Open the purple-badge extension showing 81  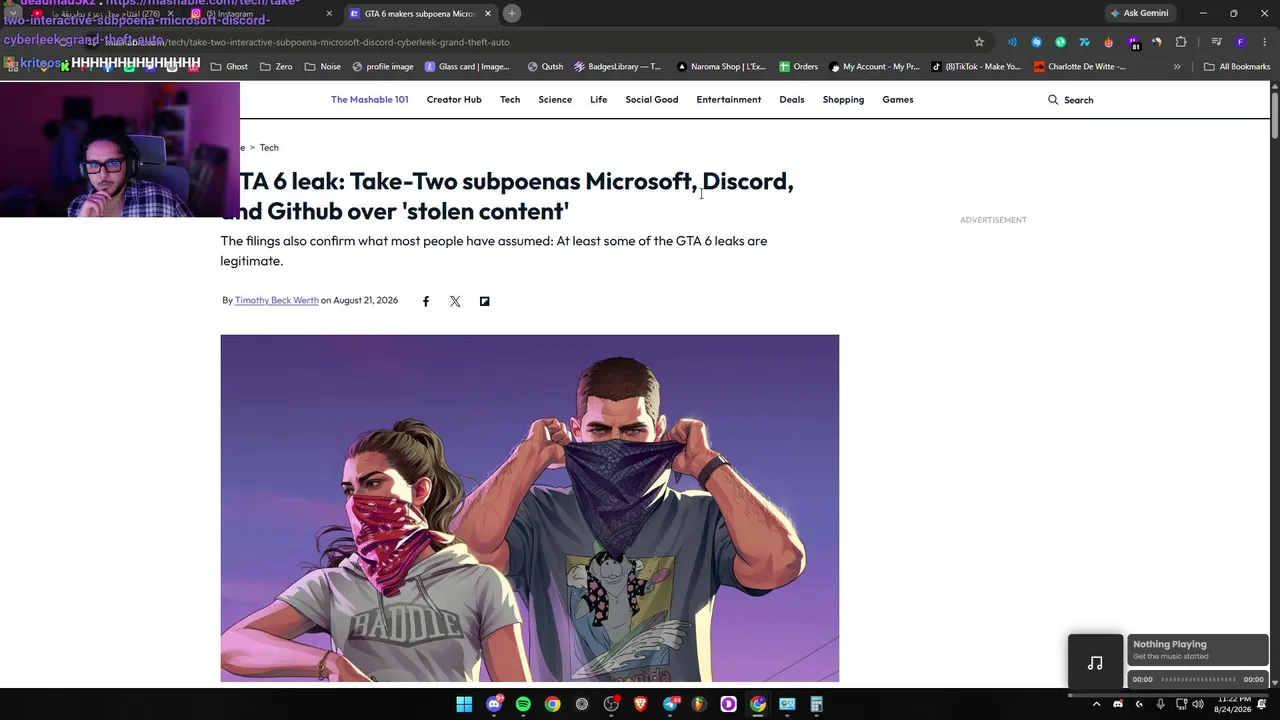tap(1133, 42)
